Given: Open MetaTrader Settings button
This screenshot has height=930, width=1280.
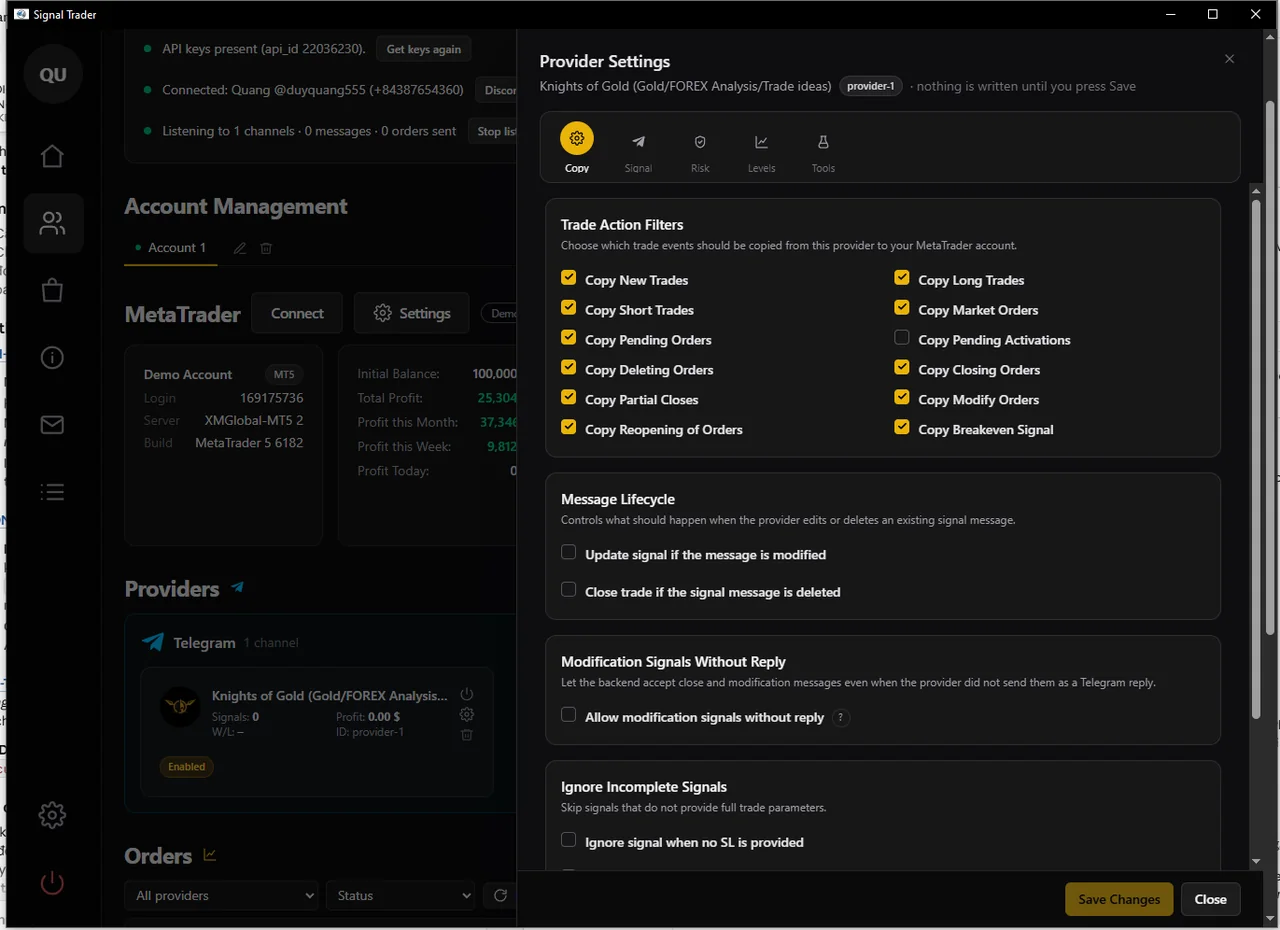Looking at the screenshot, I should coord(411,313).
